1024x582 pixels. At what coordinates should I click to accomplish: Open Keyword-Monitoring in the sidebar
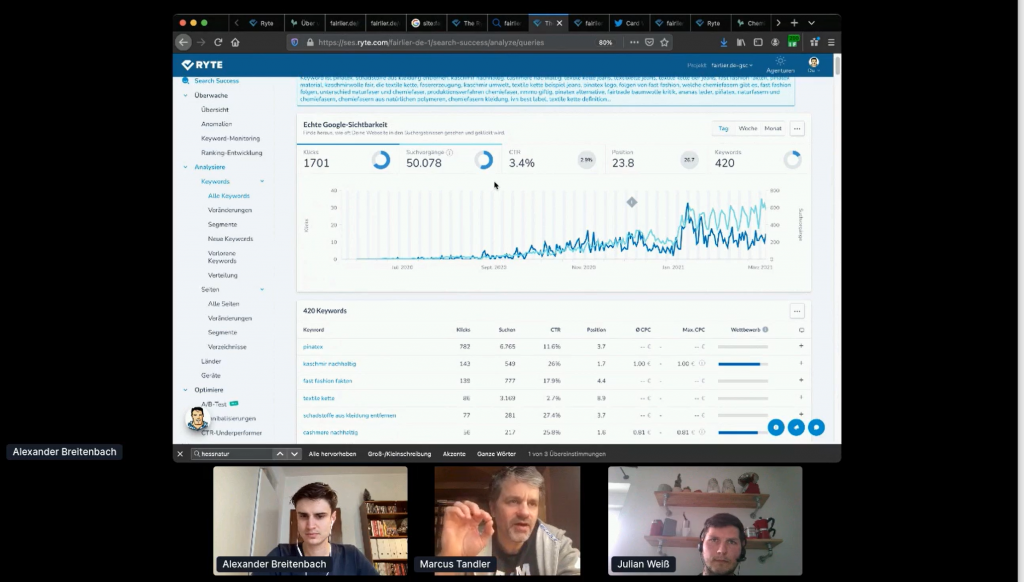231,138
